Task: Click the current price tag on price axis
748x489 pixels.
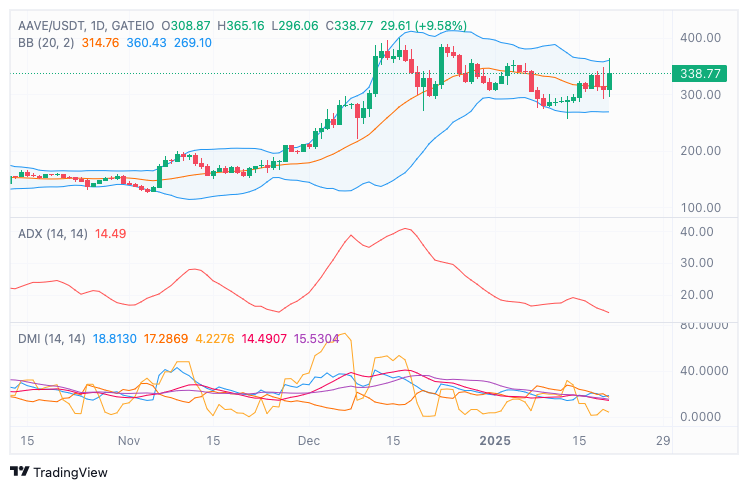Action: 701,73
